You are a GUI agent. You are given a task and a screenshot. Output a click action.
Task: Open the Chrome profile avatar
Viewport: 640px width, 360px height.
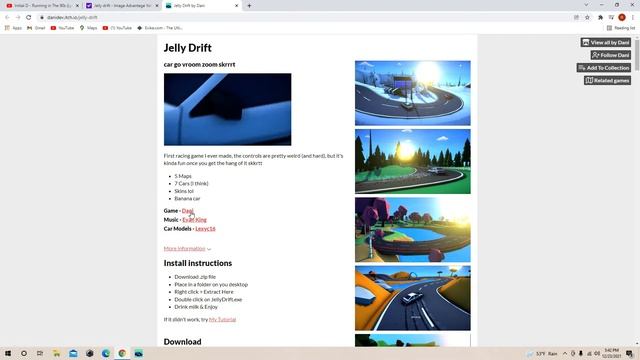coord(622,18)
